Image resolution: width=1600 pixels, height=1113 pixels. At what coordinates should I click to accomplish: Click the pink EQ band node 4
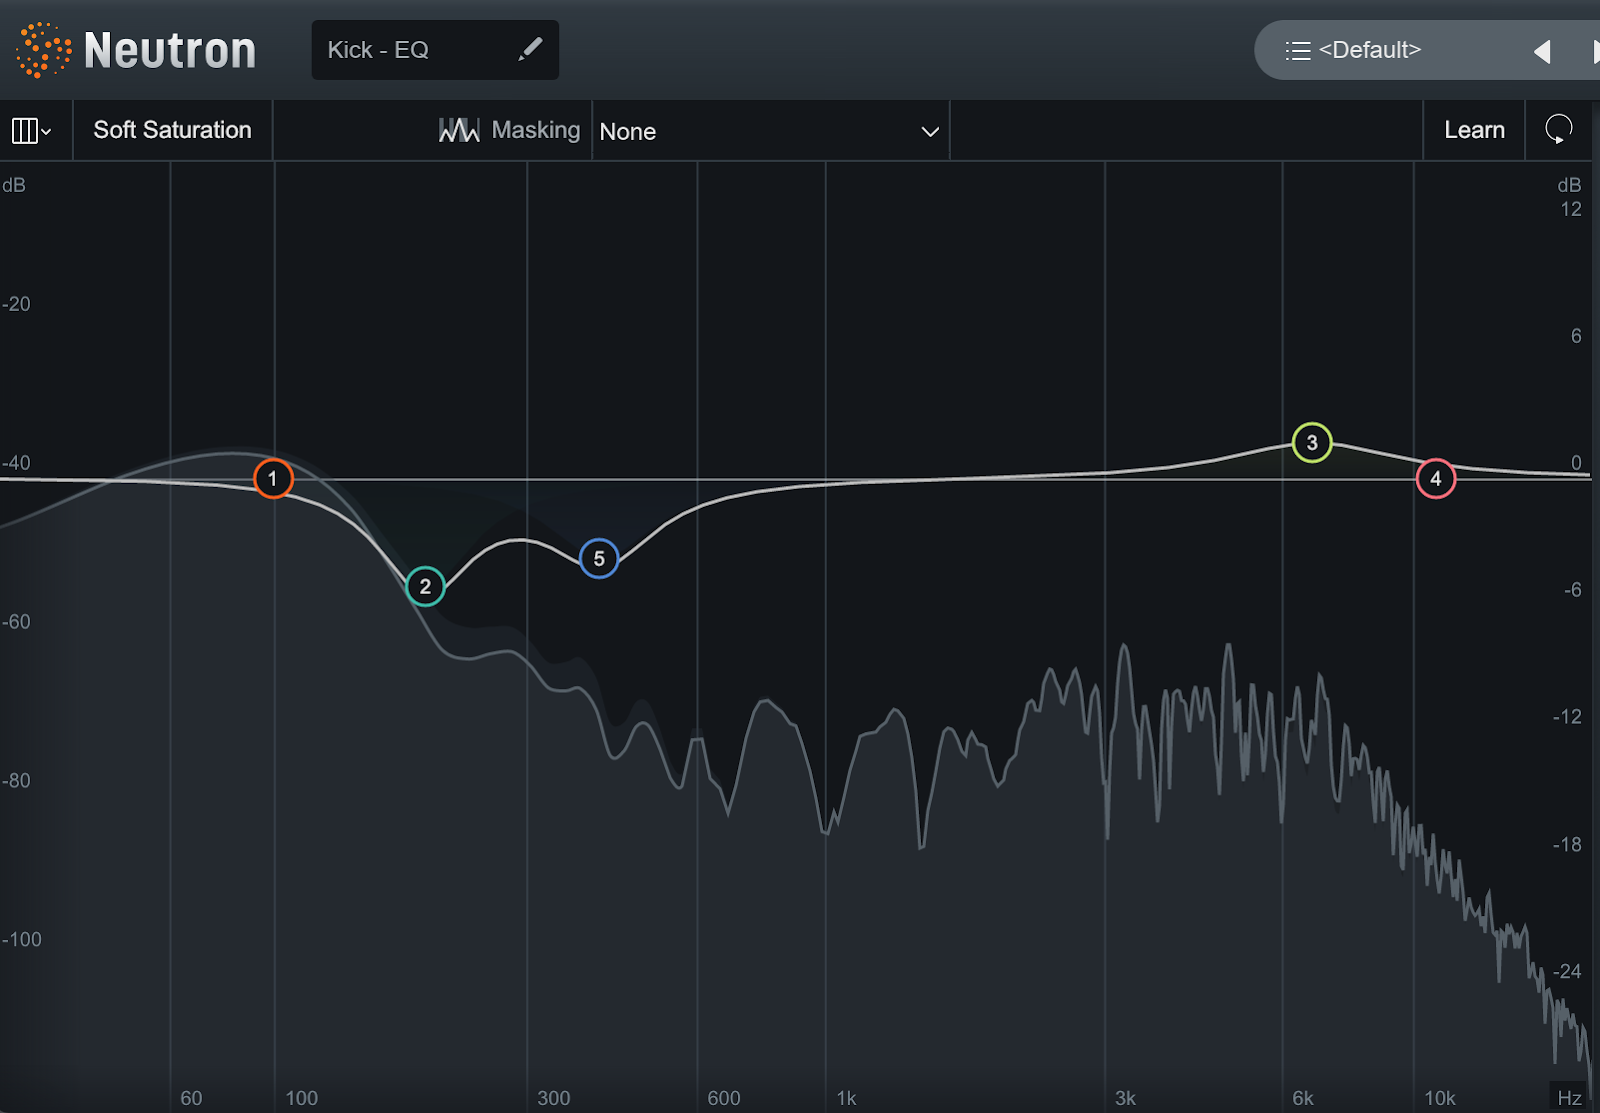click(1435, 479)
